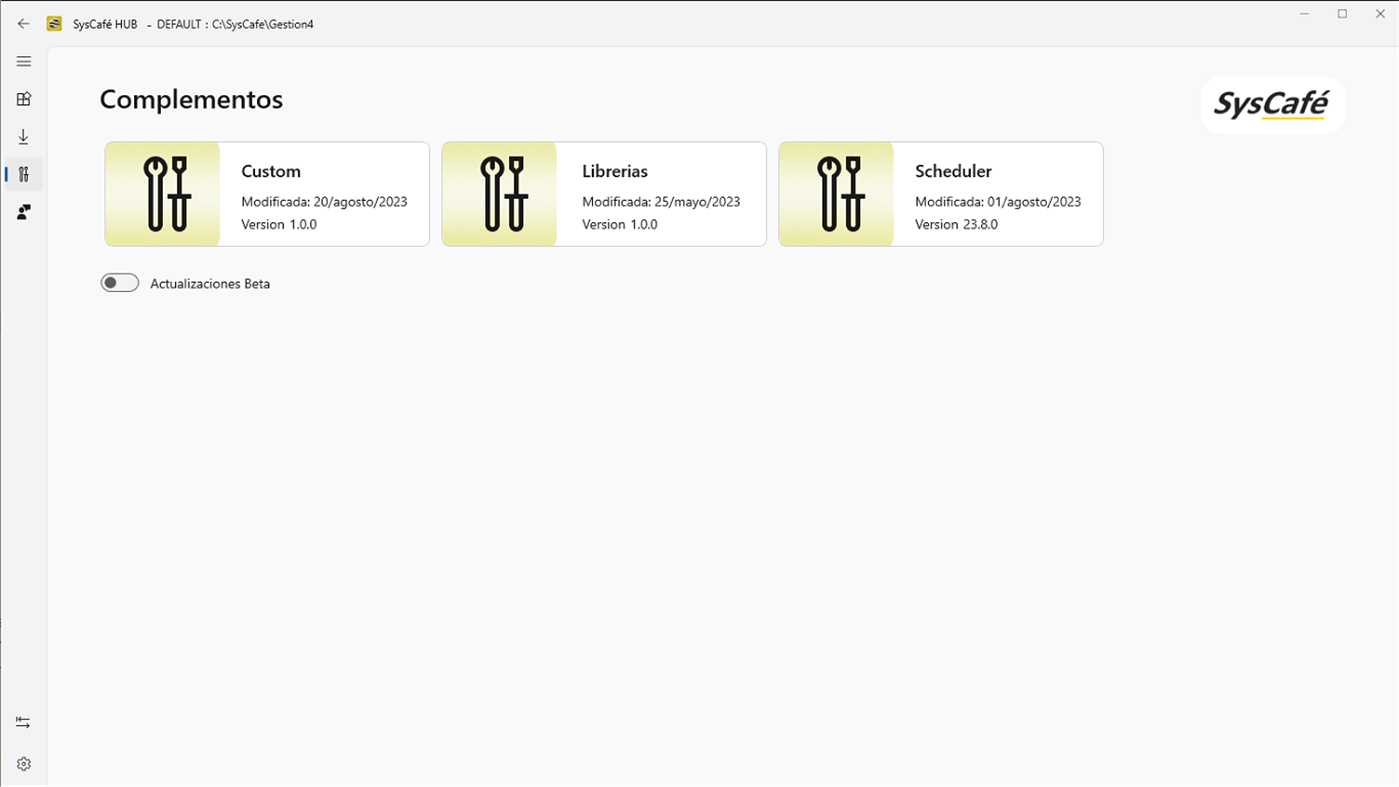1399x787 pixels.
Task: Open Settings via the gear icon
Action: (x=23, y=763)
